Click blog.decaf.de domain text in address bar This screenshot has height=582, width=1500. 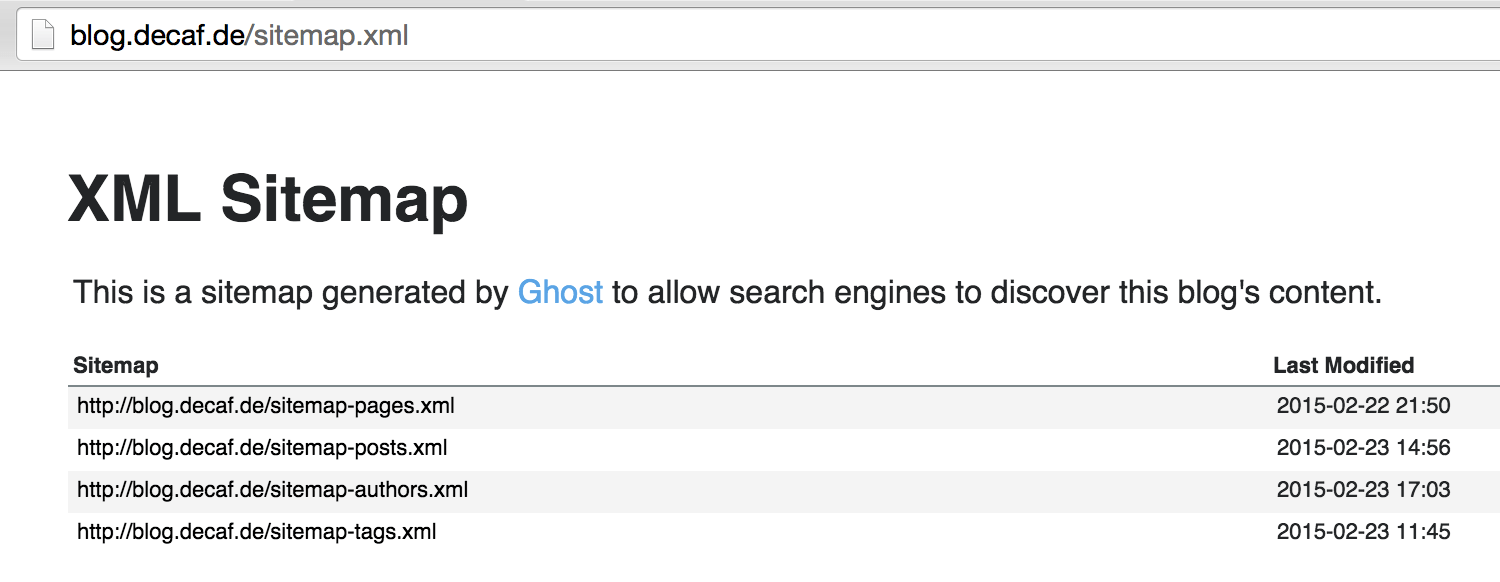[x=156, y=36]
